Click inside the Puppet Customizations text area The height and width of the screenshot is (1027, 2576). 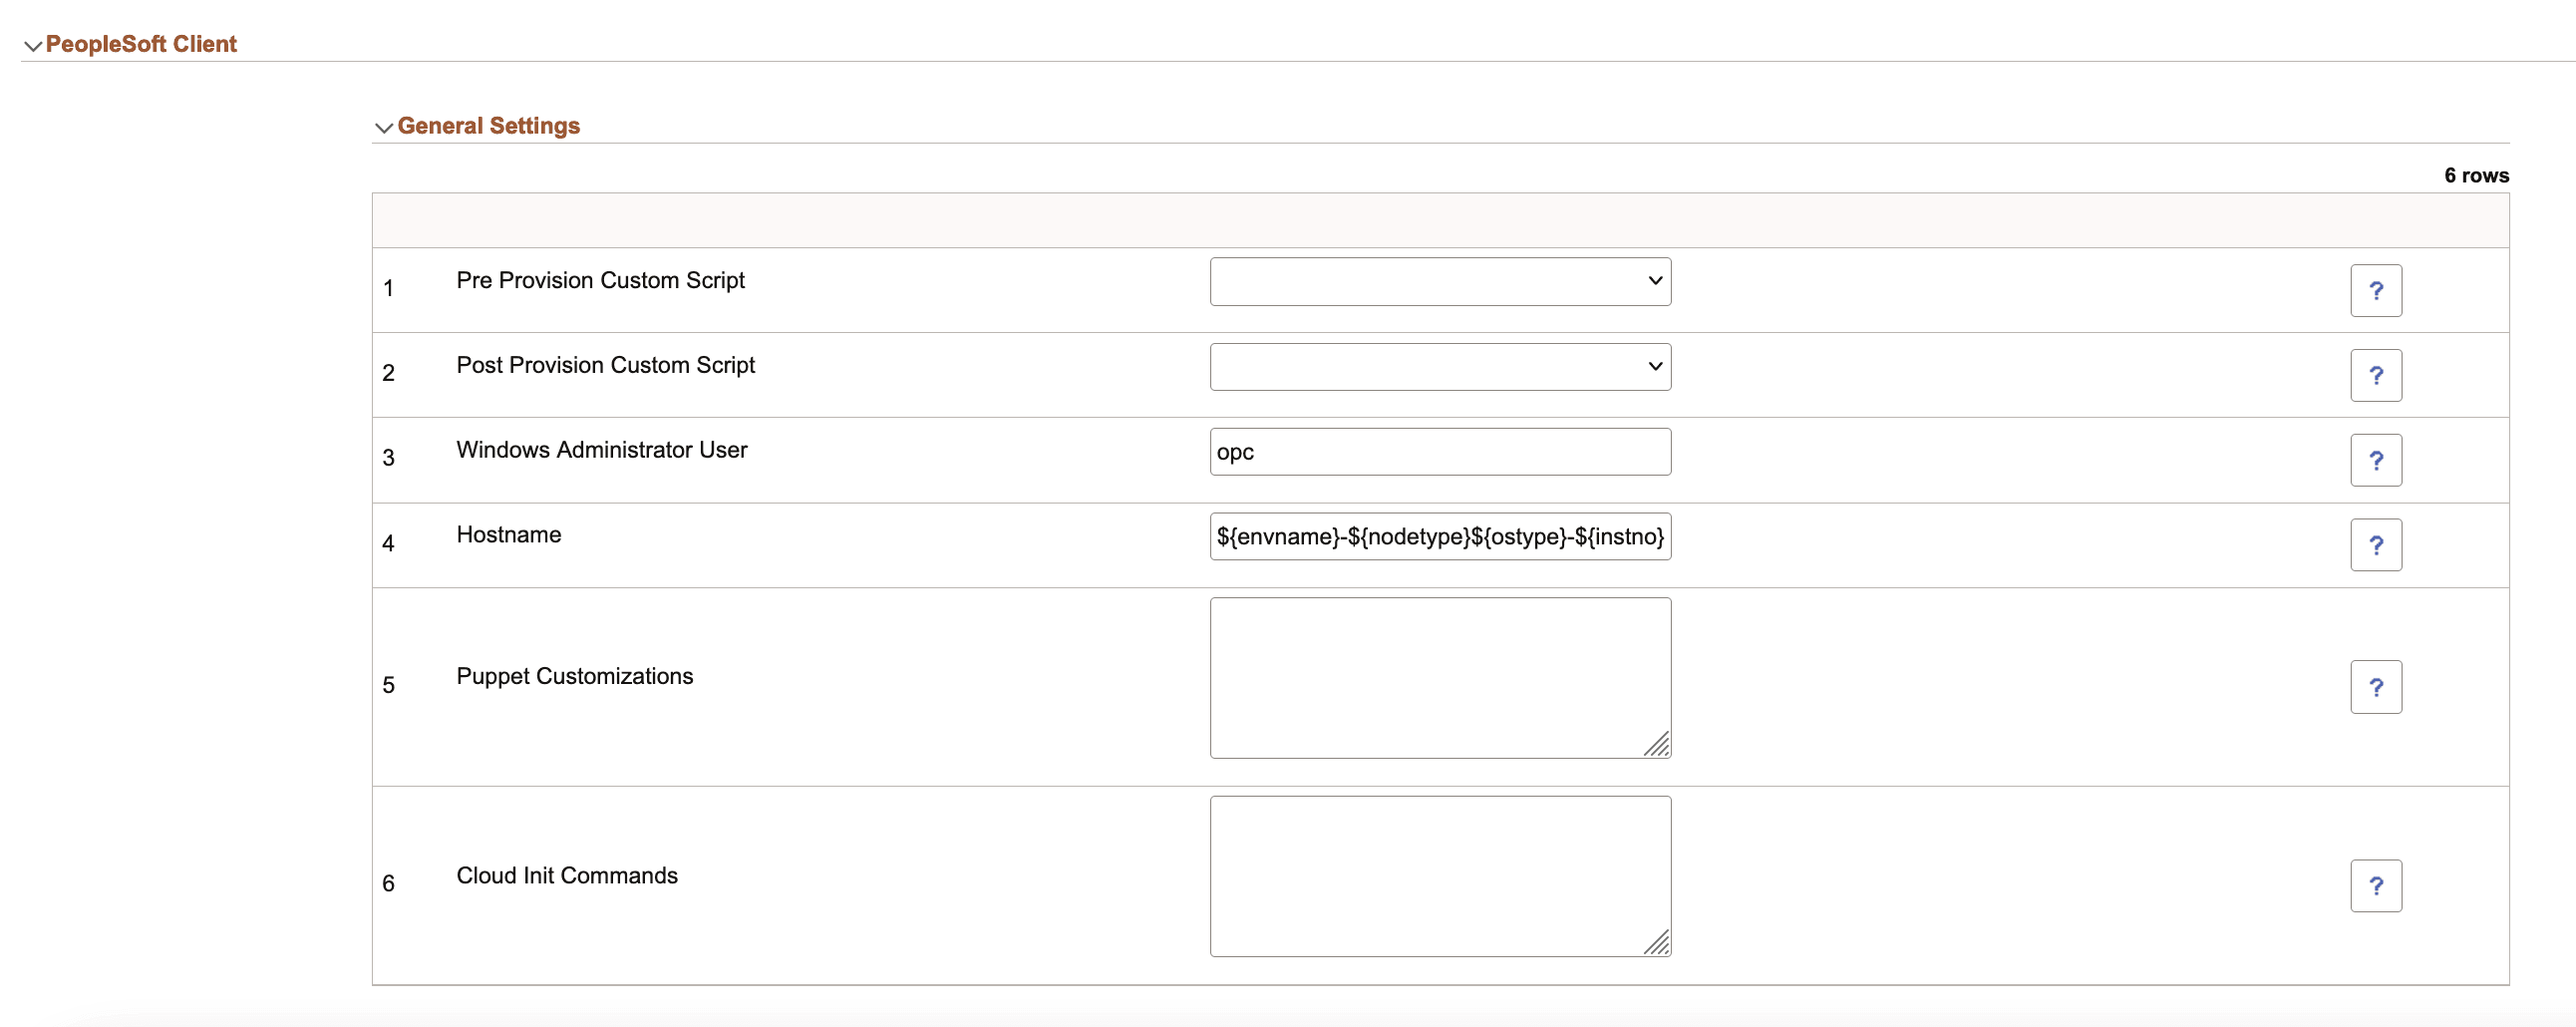(1440, 677)
